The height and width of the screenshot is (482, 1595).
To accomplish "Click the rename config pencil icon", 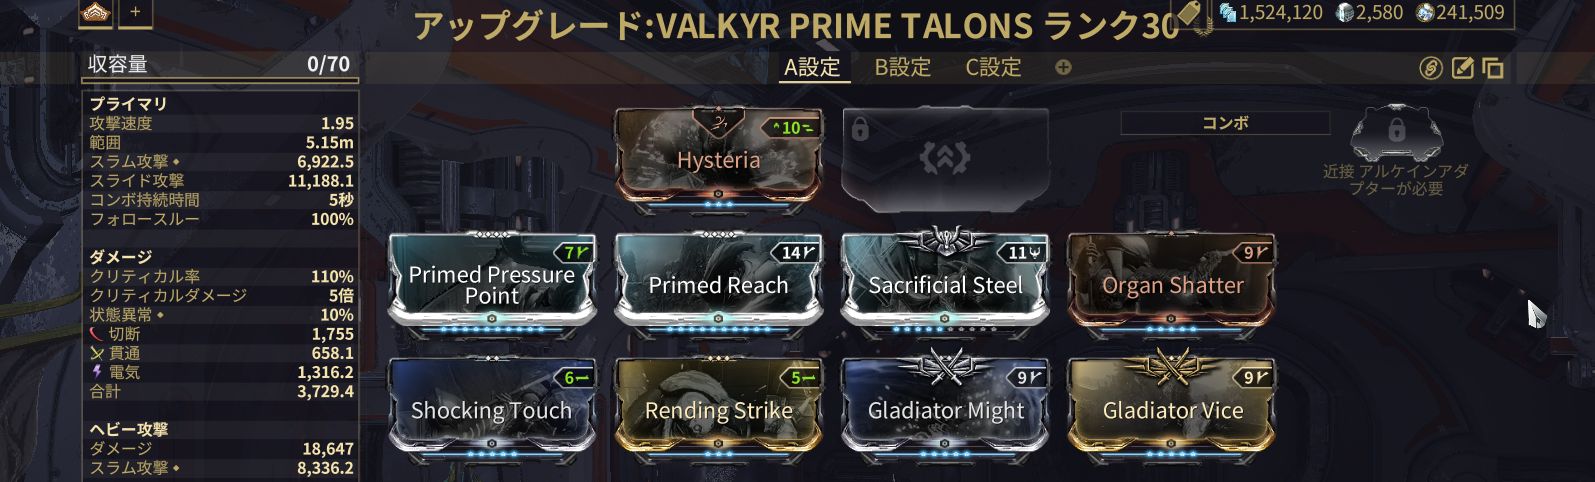I will [1462, 68].
